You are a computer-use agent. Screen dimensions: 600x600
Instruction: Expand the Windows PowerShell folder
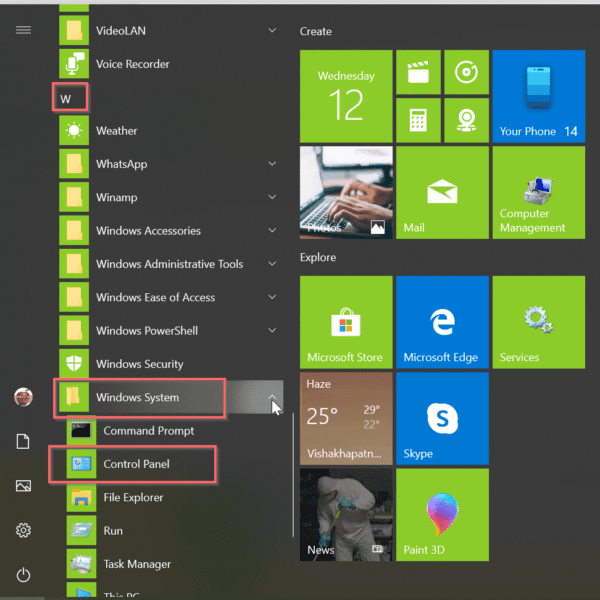click(x=273, y=331)
